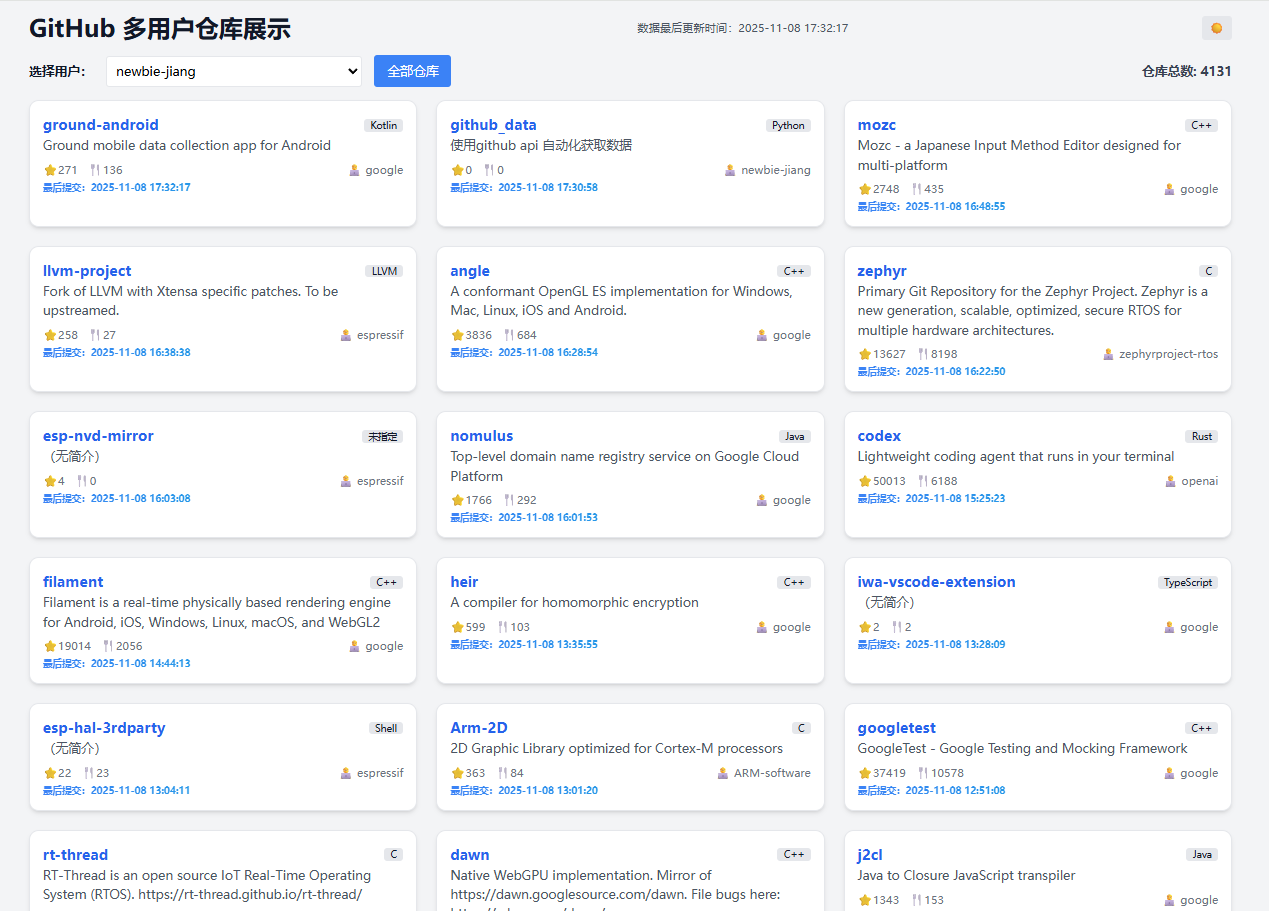This screenshot has height=911, width=1269.
Task: Click the star icon on googletest card
Action: tap(865, 773)
